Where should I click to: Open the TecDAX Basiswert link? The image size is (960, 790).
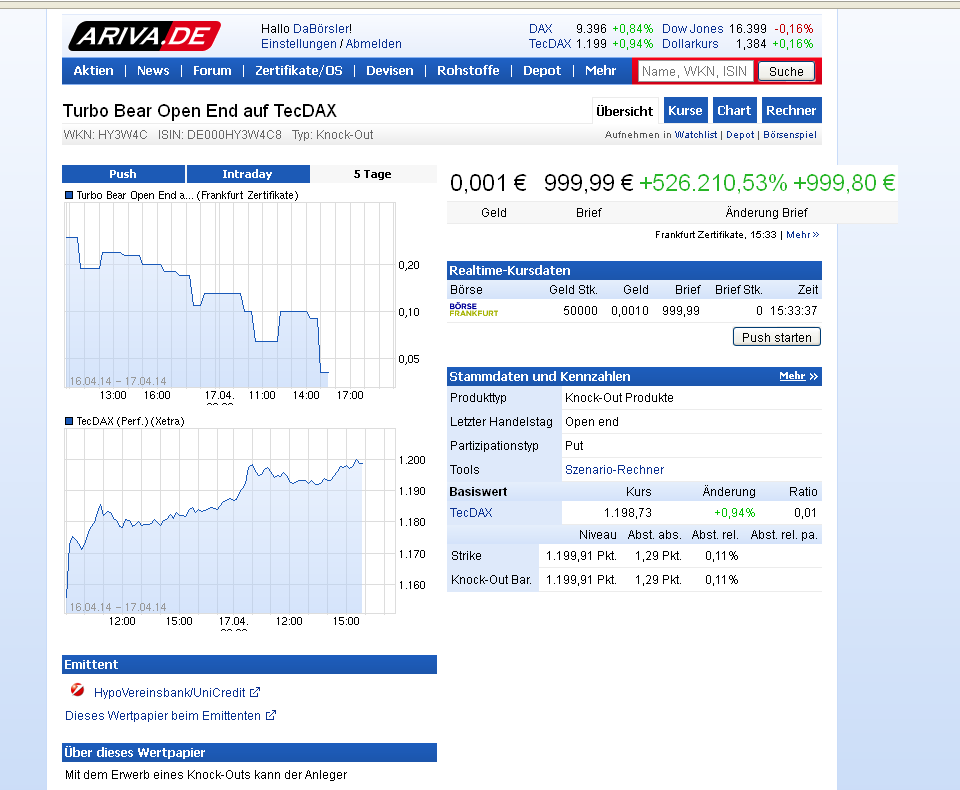point(471,513)
